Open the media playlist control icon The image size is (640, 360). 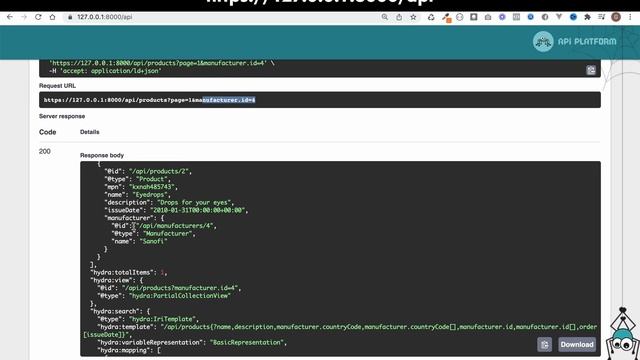click(x=601, y=17)
